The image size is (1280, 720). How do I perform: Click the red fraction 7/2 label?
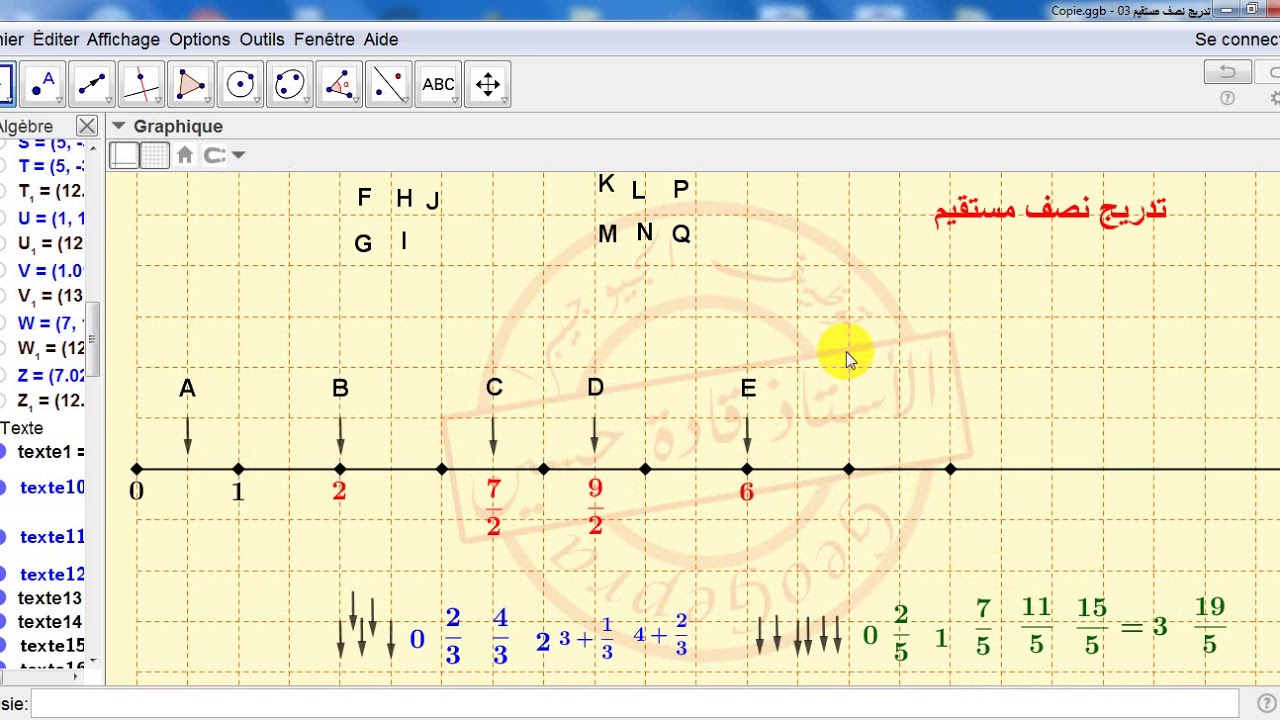pos(493,507)
